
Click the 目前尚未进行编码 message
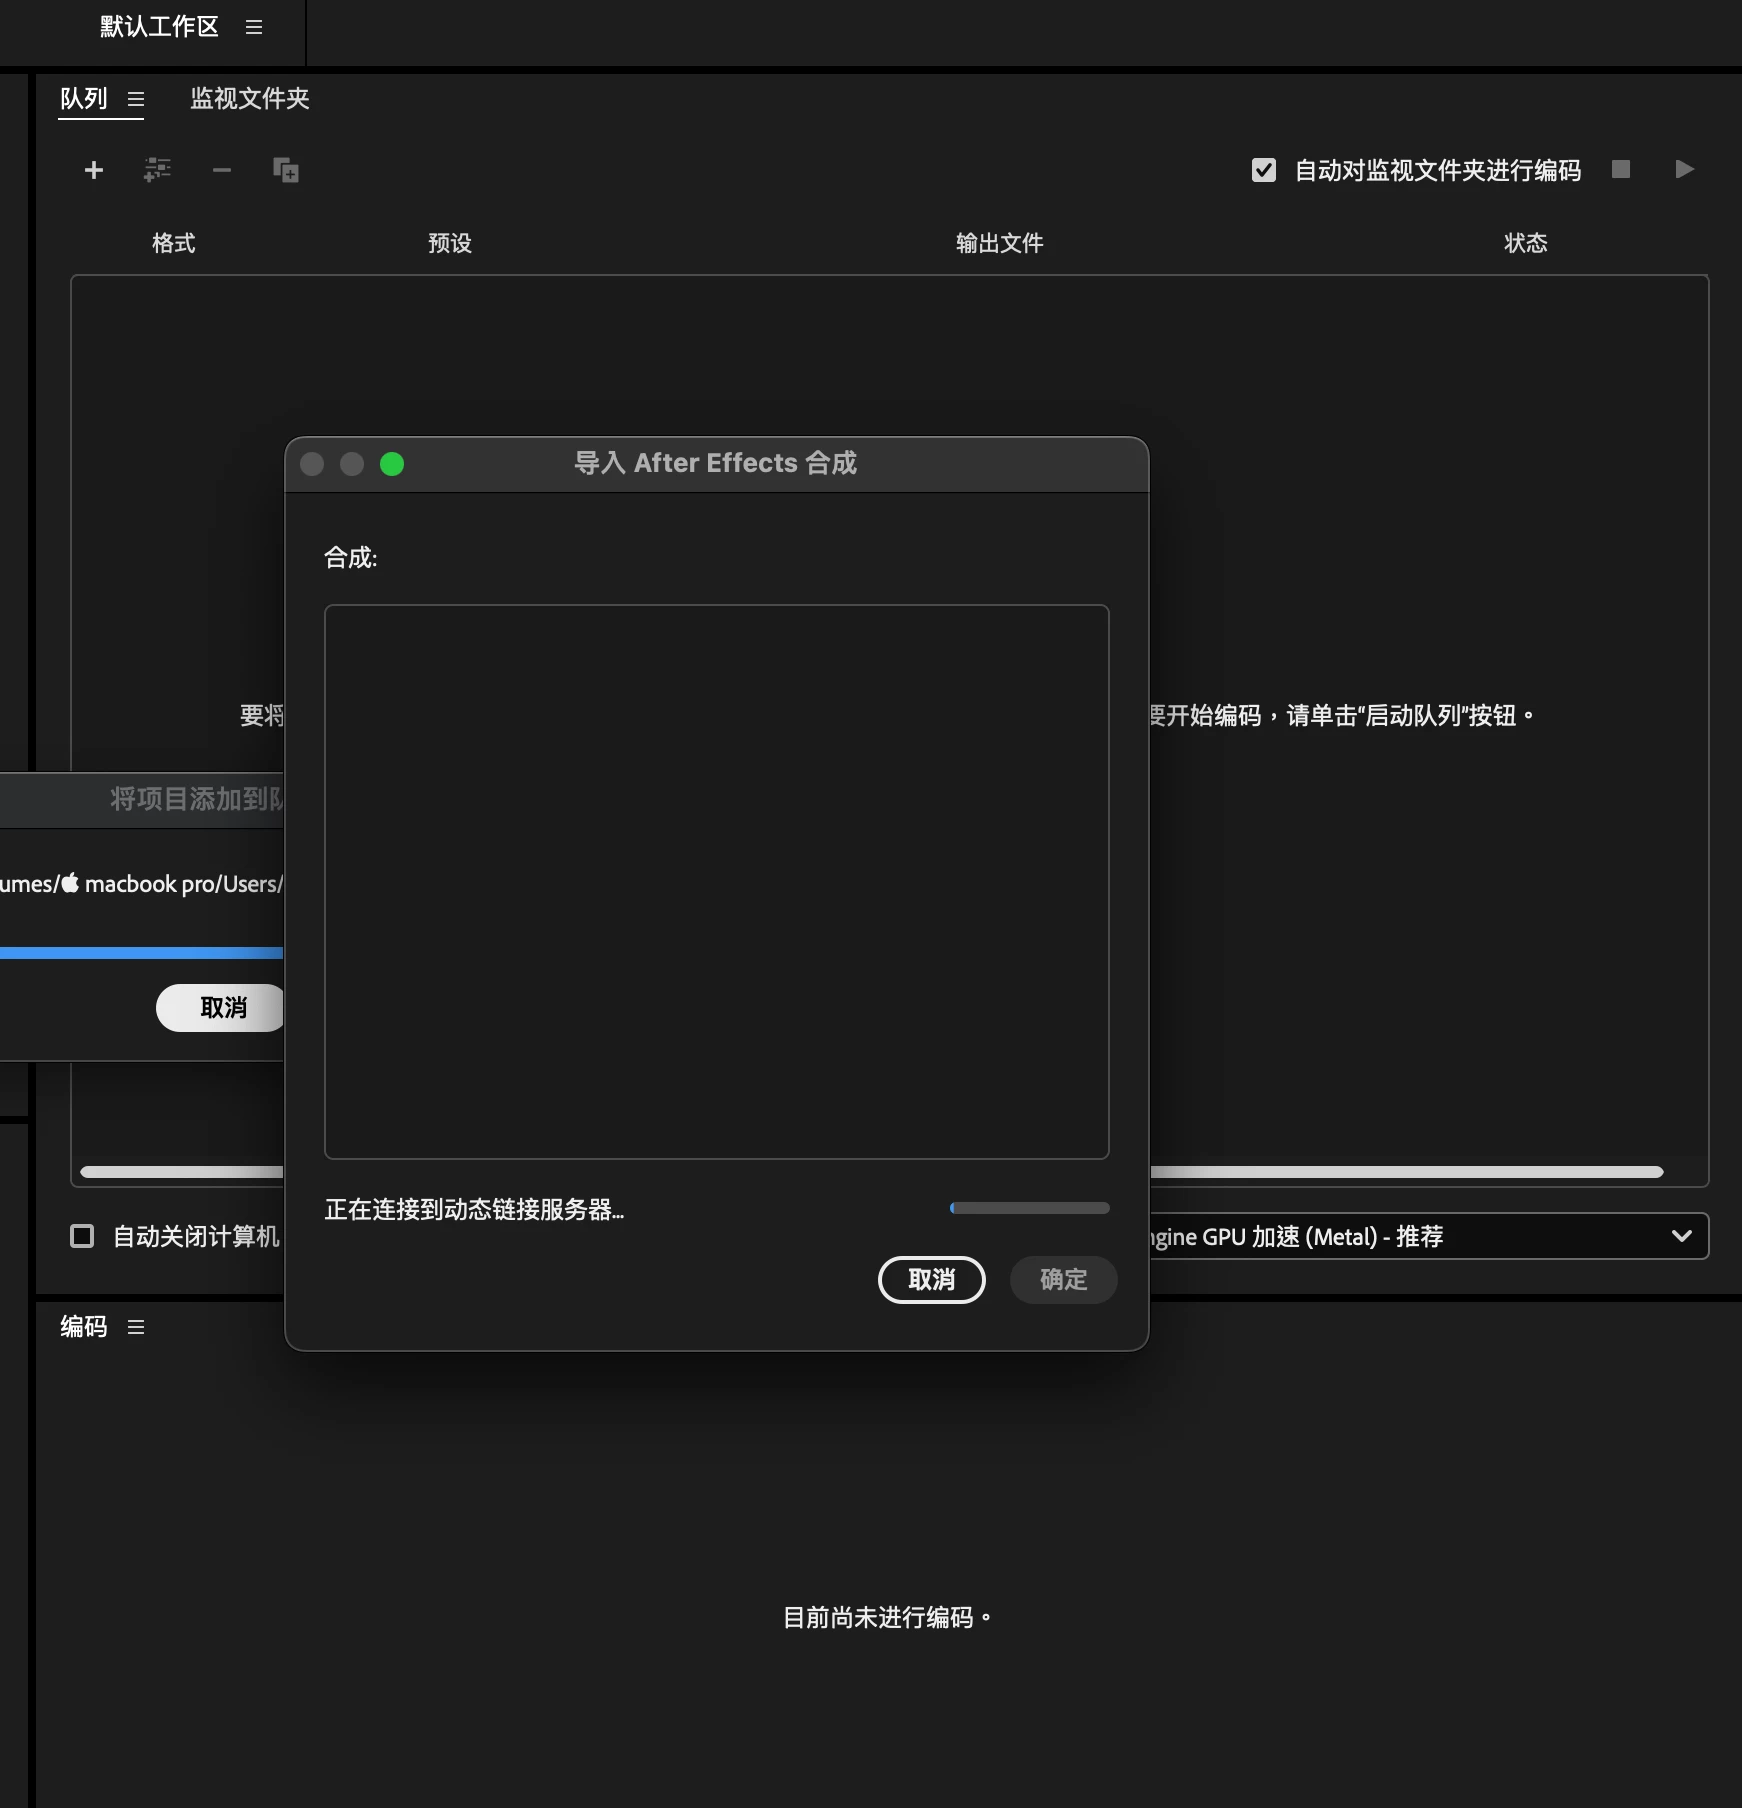pyautogui.click(x=886, y=1617)
